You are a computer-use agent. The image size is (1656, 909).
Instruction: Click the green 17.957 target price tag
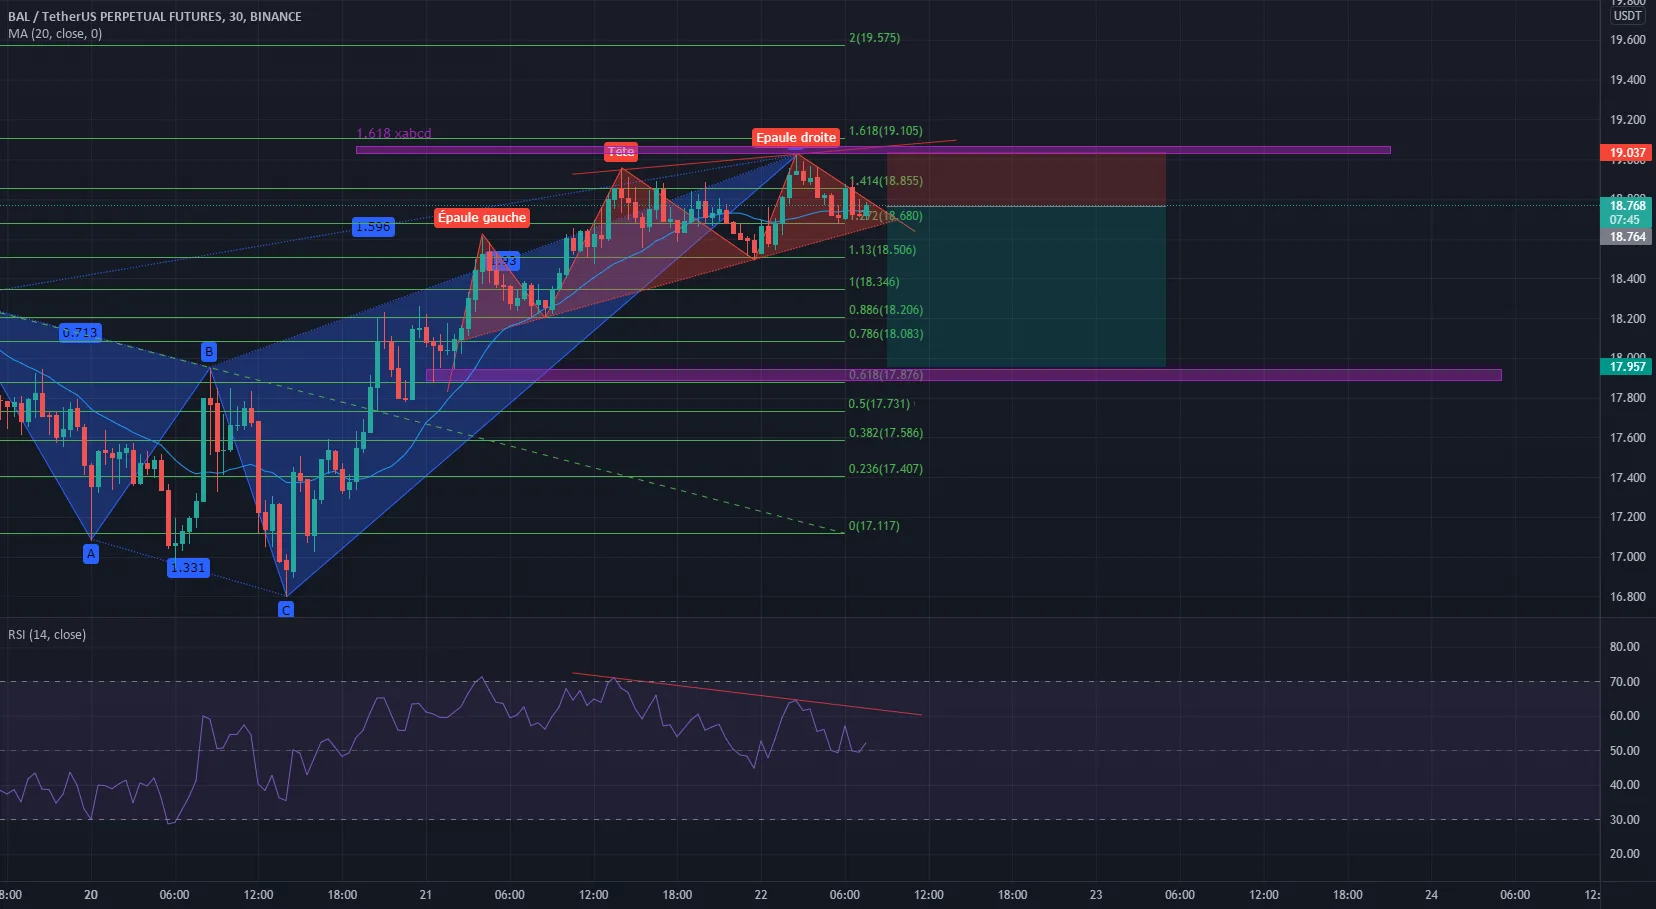1625,367
